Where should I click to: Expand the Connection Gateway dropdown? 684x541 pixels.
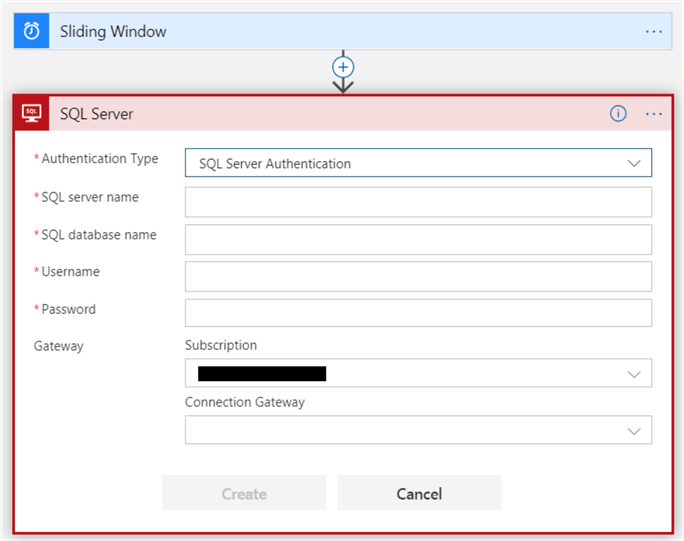click(418, 430)
